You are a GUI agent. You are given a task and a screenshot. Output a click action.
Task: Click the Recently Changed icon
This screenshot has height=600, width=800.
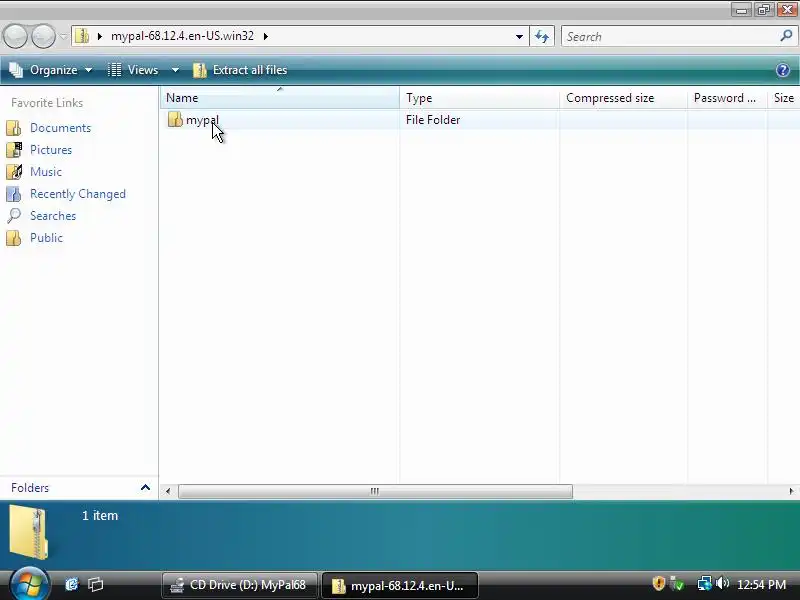click(x=14, y=194)
